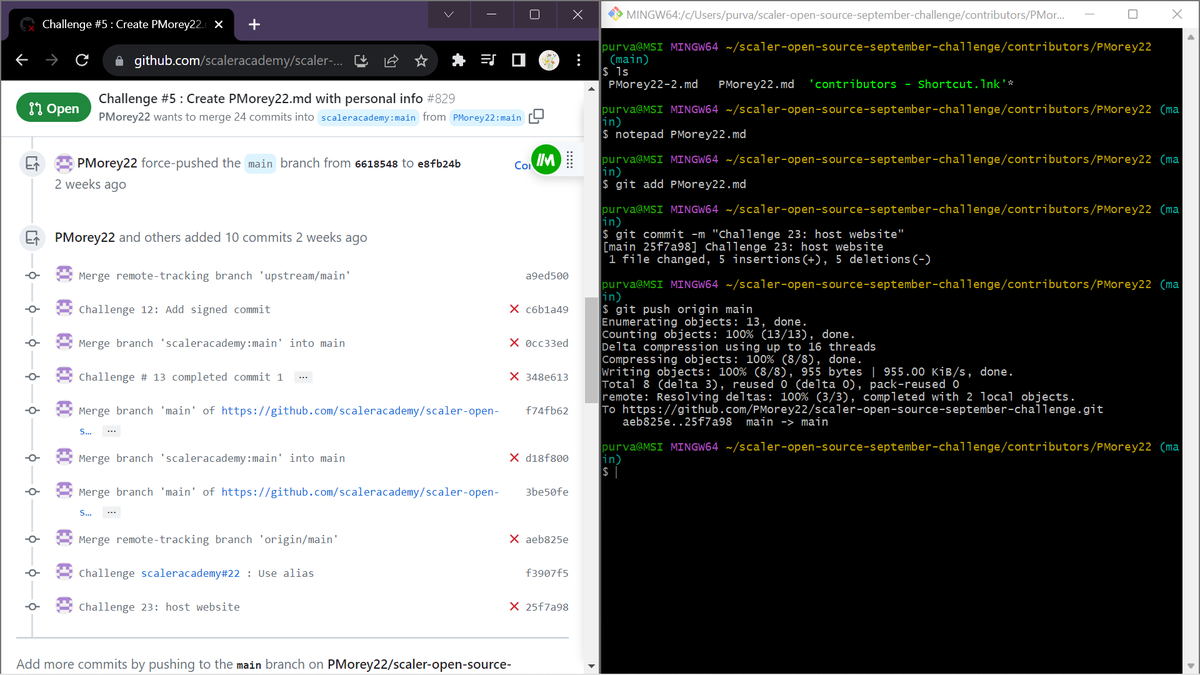Open the old commit hash 6618548
The width and height of the screenshot is (1200, 675).
coord(376,163)
